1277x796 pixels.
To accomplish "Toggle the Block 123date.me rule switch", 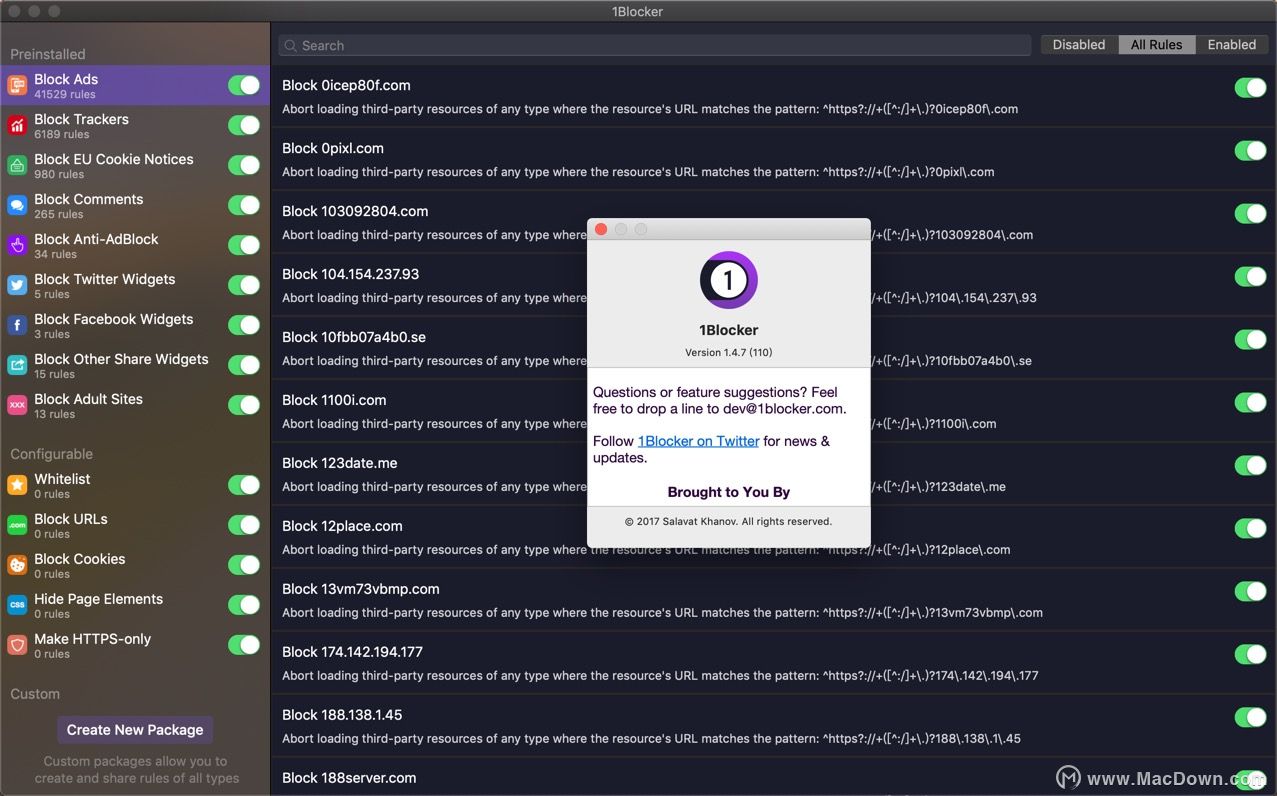I will [1250, 466].
